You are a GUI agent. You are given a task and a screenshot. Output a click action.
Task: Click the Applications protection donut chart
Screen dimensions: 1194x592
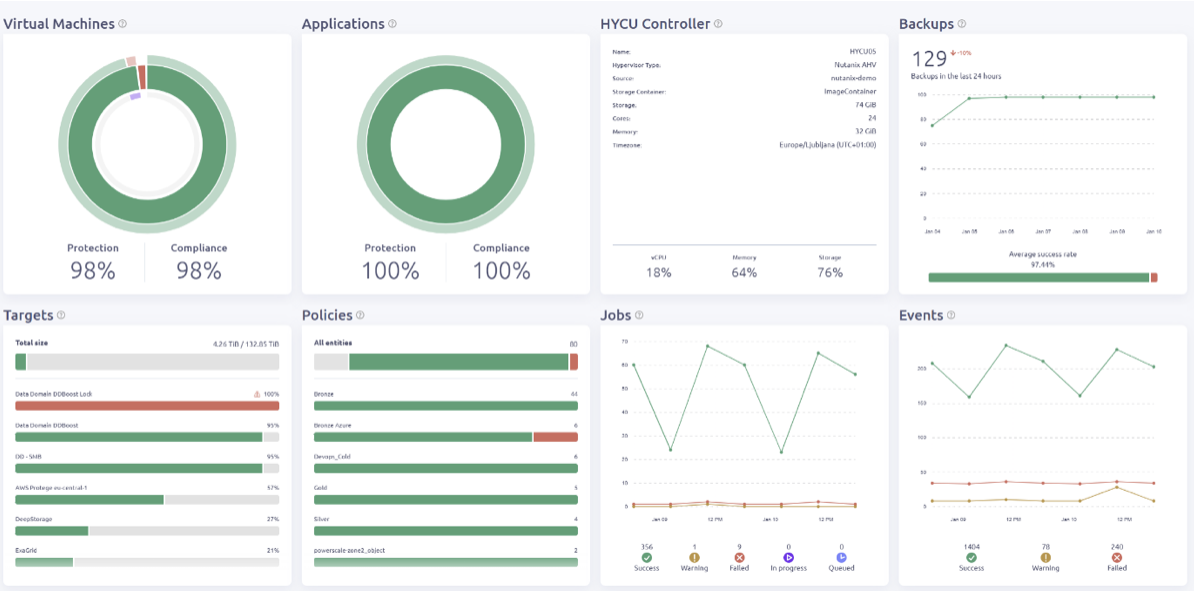[445, 136]
